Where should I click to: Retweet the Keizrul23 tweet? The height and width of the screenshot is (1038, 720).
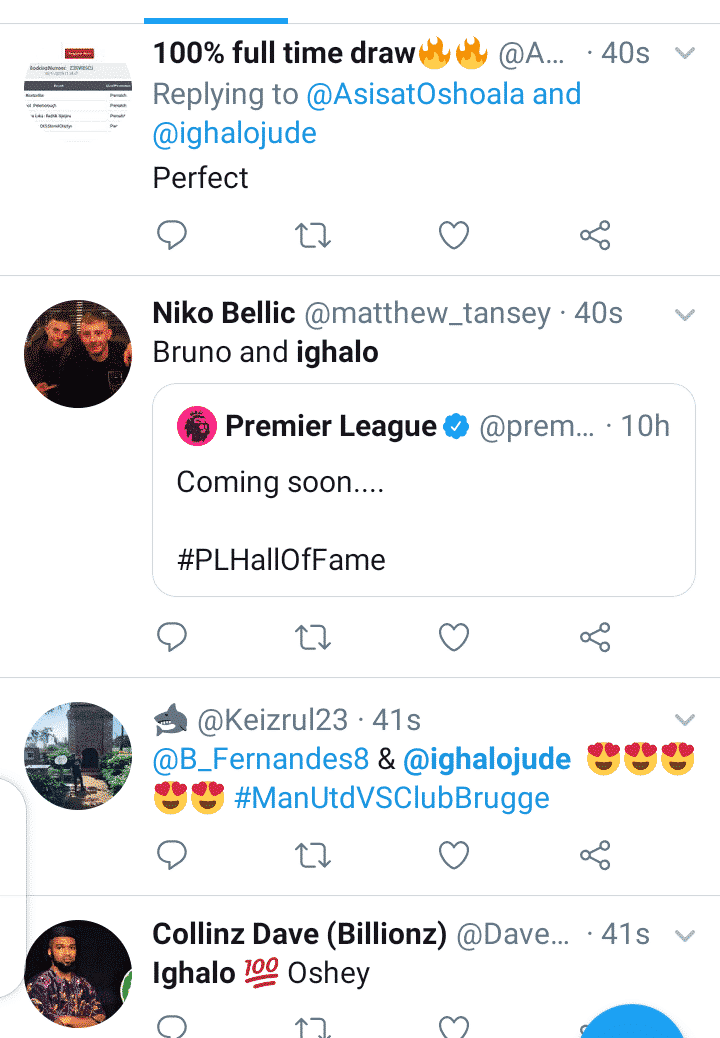tap(313, 854)
